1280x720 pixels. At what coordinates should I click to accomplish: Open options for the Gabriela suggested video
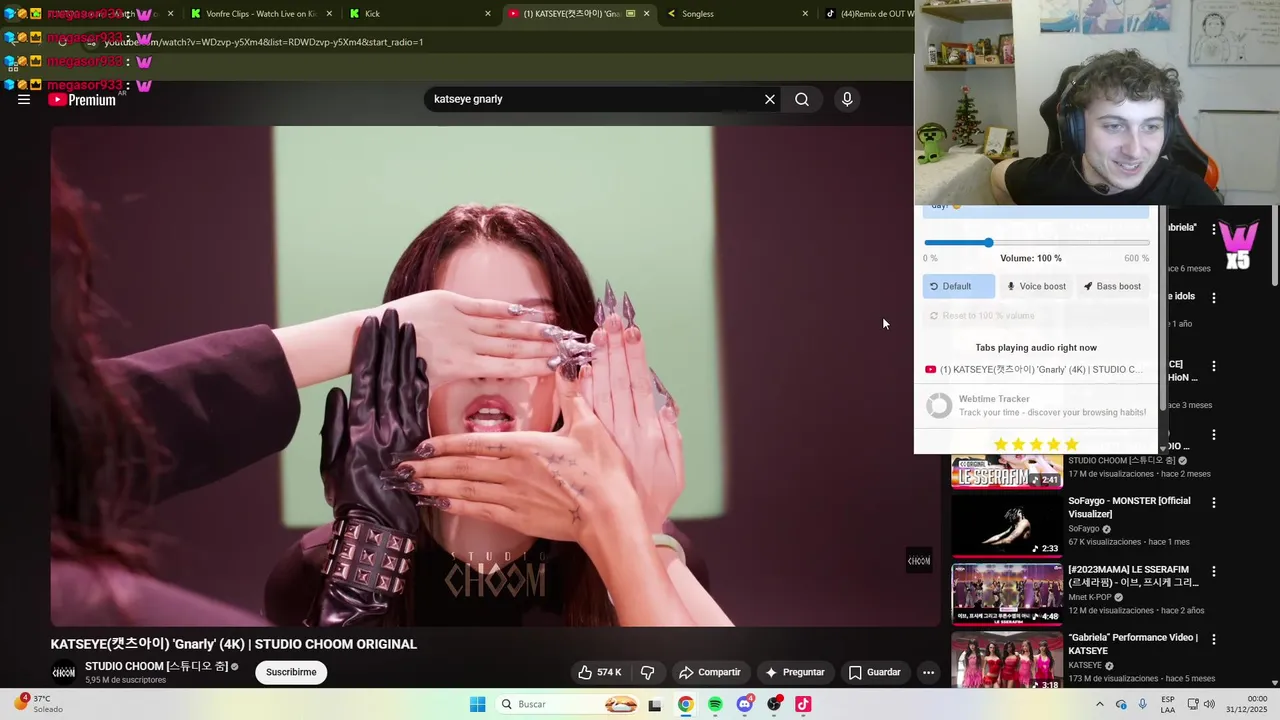click(1214, 229)
